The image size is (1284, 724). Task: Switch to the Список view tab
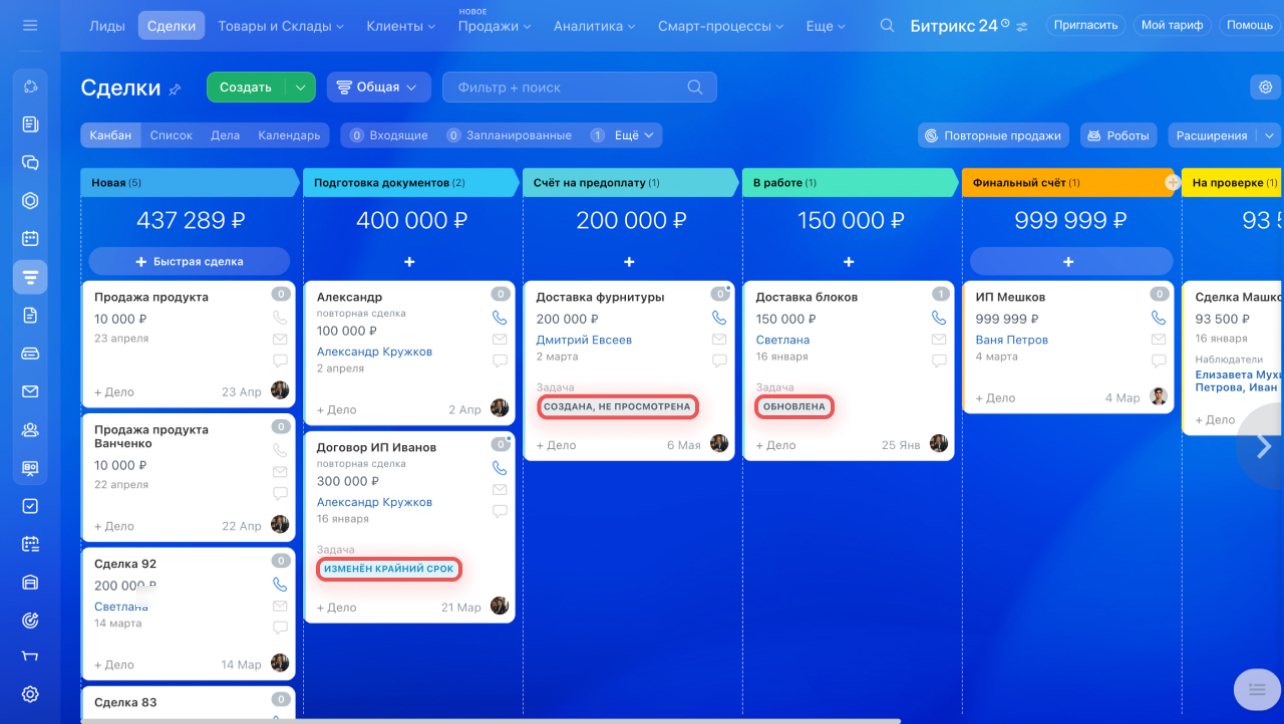click(x=171, y=135)
